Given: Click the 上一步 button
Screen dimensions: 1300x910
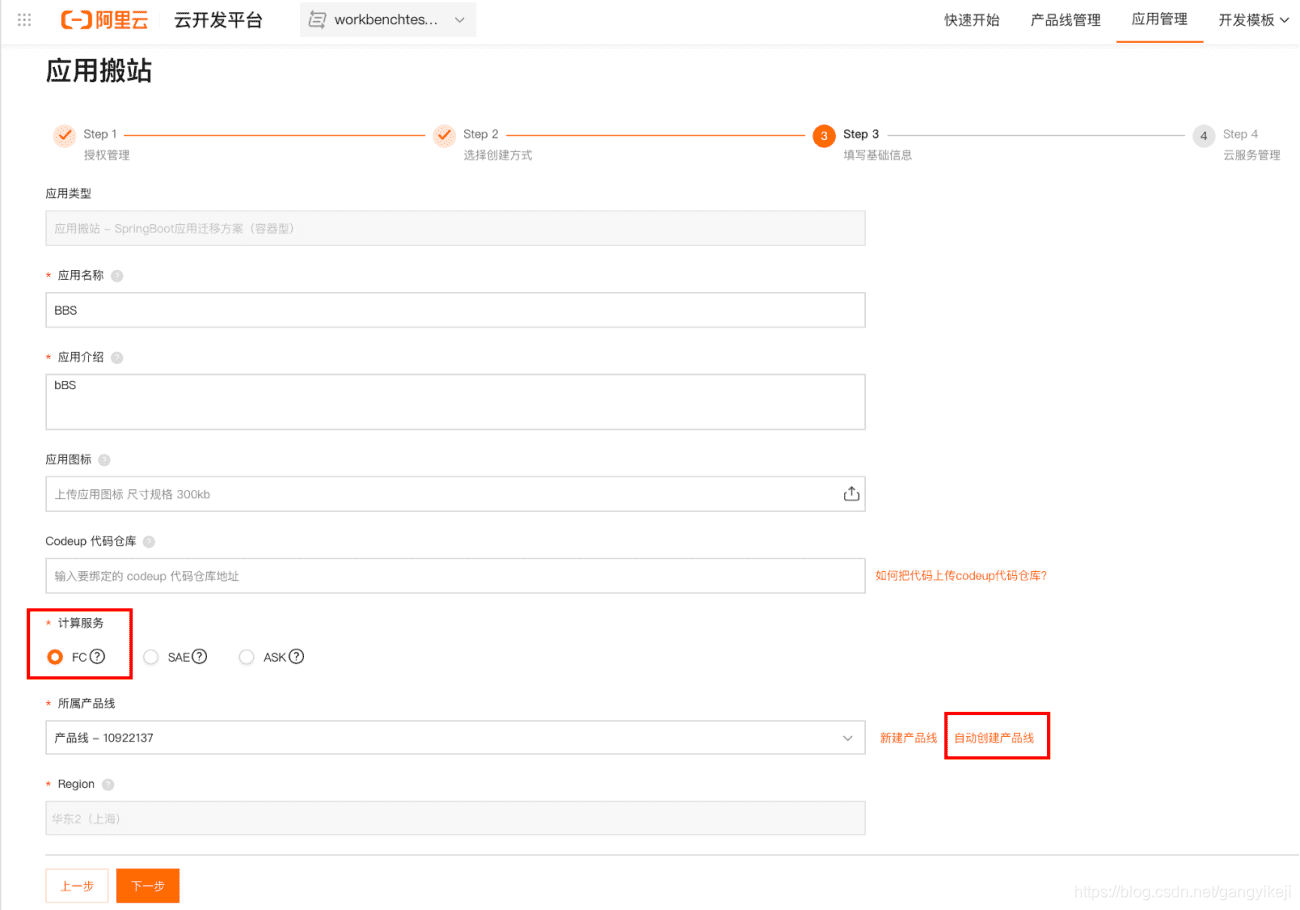Looking at the screenshot, I should tap(77, 886).
